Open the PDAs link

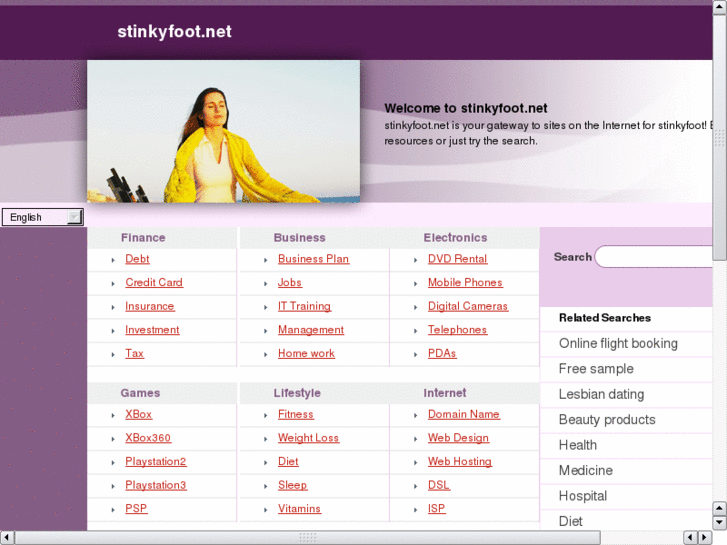(442, 353)
